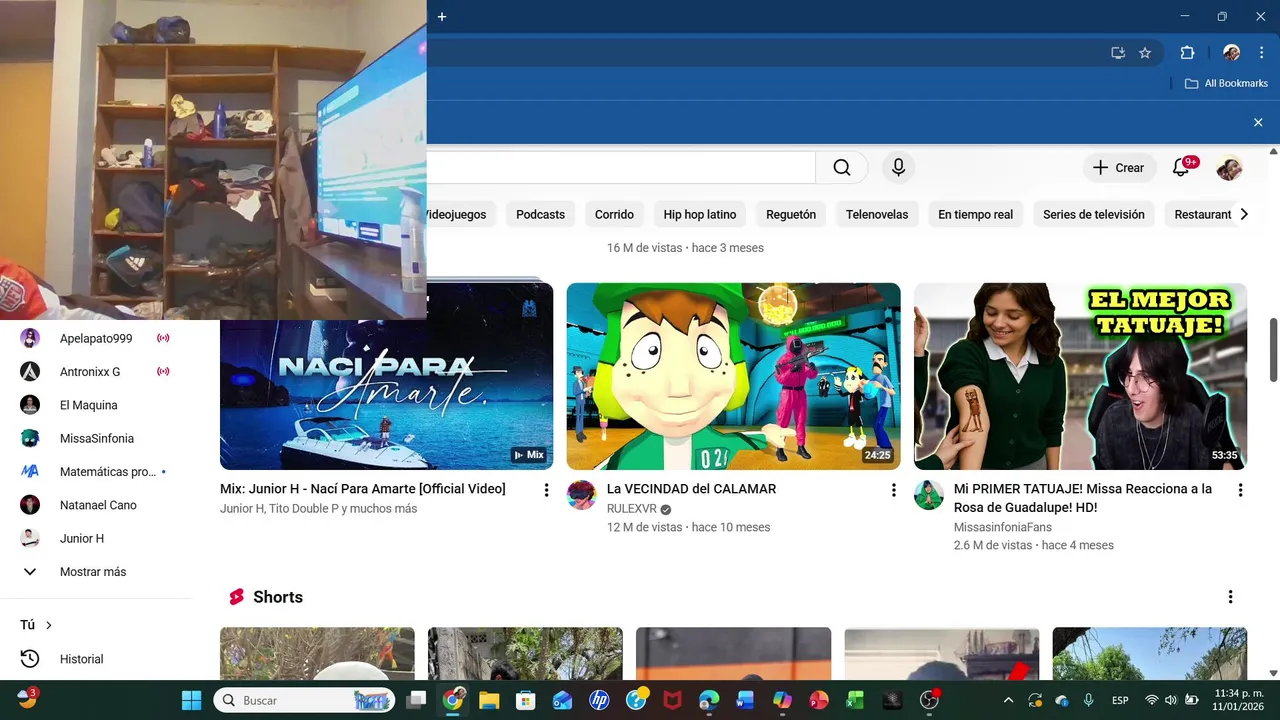Open the Chrome three-dot menu
Viewport: 1280px width, 720px height.
click(1261, 53)
